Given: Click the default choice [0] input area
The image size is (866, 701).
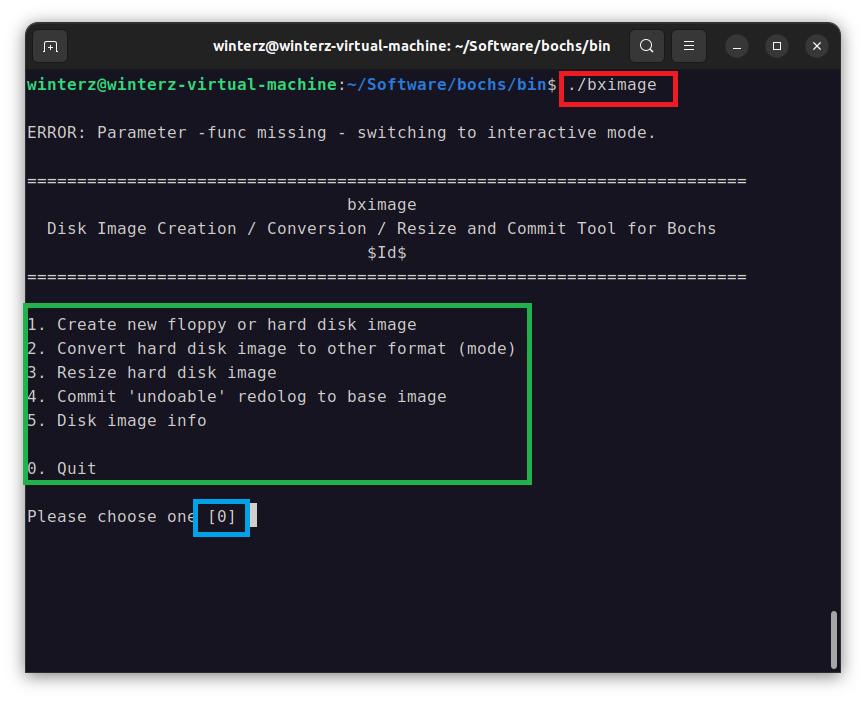Looking at the screenshot, I should click(221, 517).
